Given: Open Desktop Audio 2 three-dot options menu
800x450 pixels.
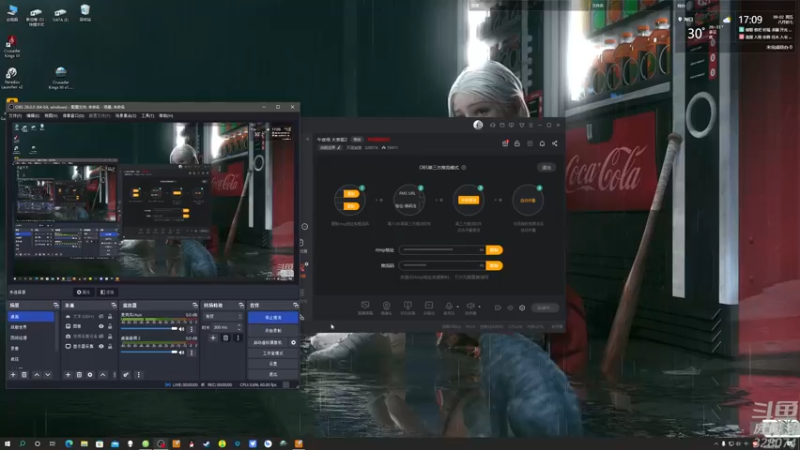Looking at the screenshot, I should (192, 353).
